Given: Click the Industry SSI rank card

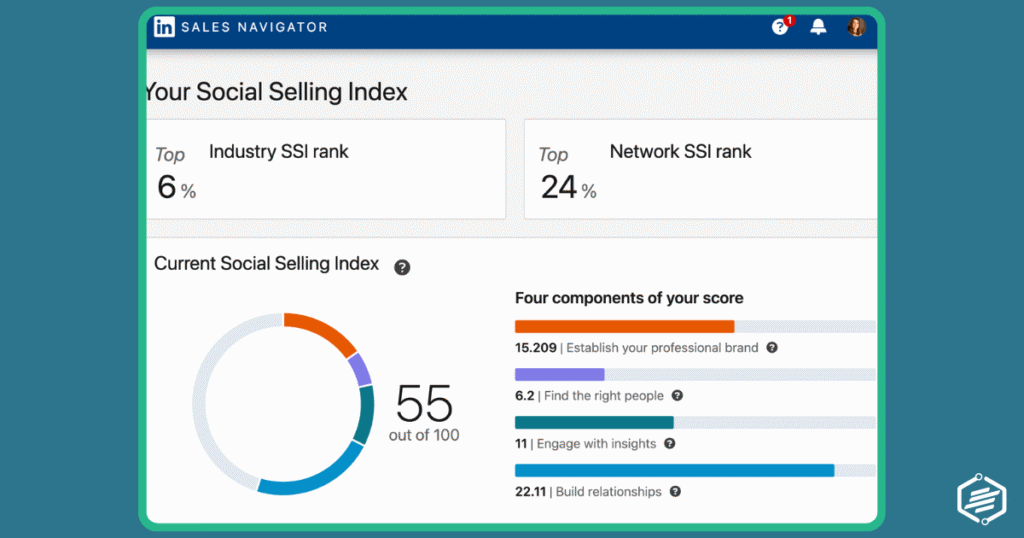Looking at the screenshot, I should coord(326,169).
